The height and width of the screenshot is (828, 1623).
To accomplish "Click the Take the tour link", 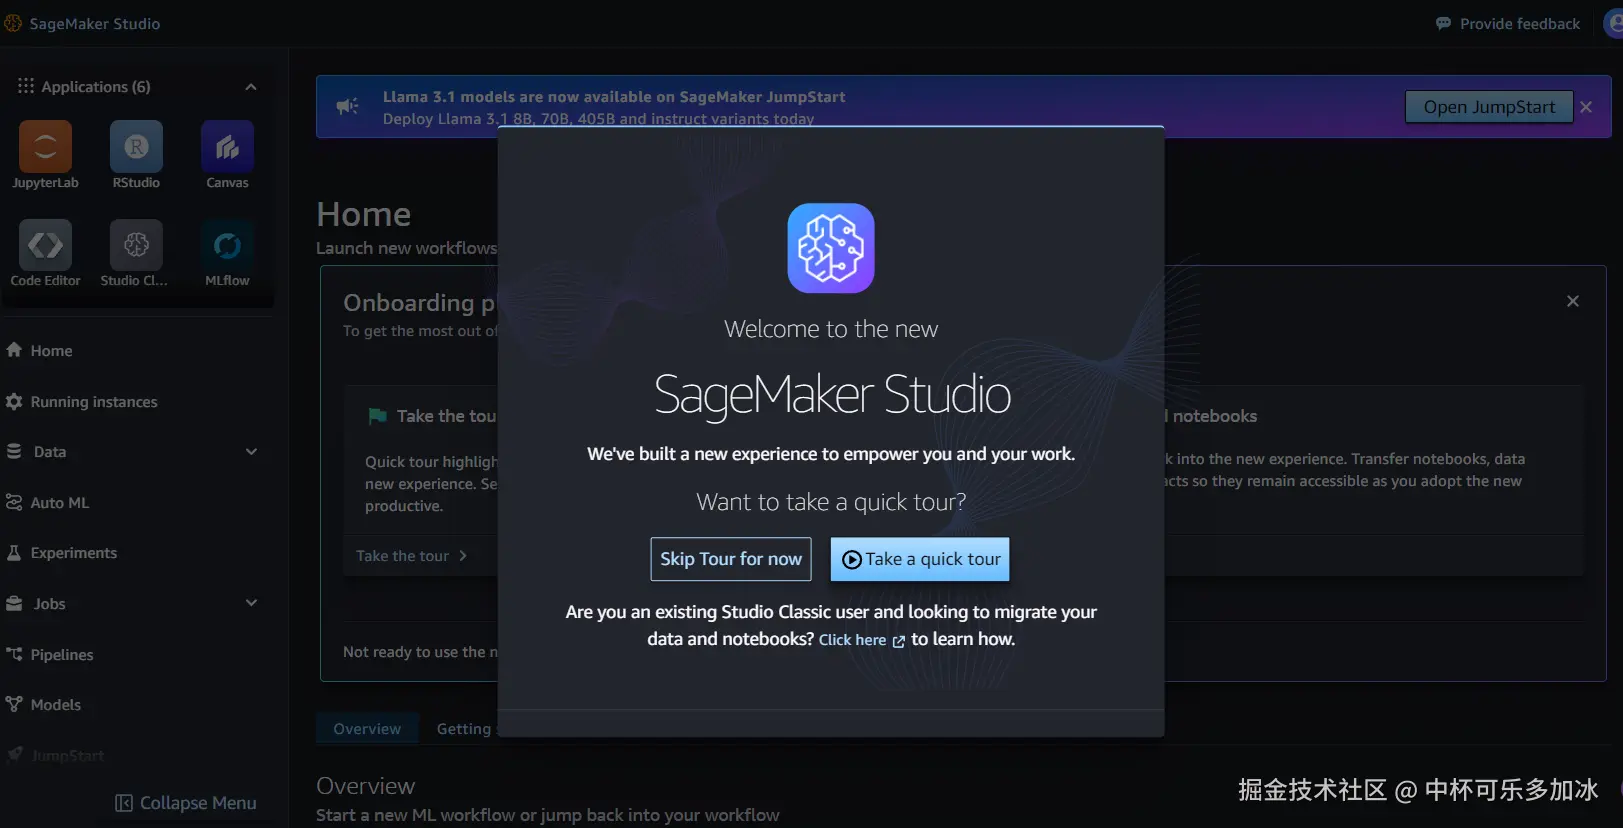I will [x=411, y=556].
